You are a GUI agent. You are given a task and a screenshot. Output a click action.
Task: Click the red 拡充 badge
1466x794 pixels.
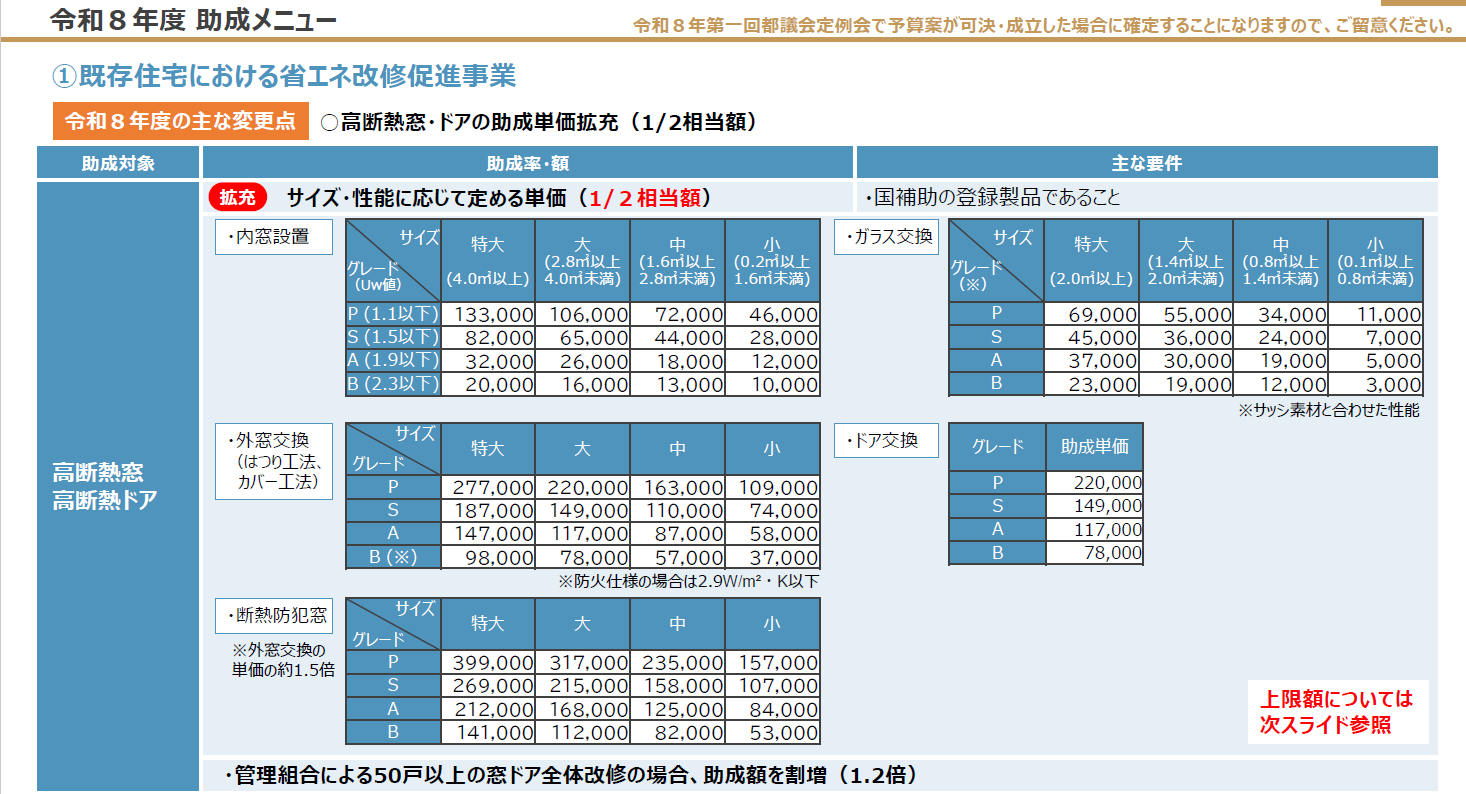point(238,198)
